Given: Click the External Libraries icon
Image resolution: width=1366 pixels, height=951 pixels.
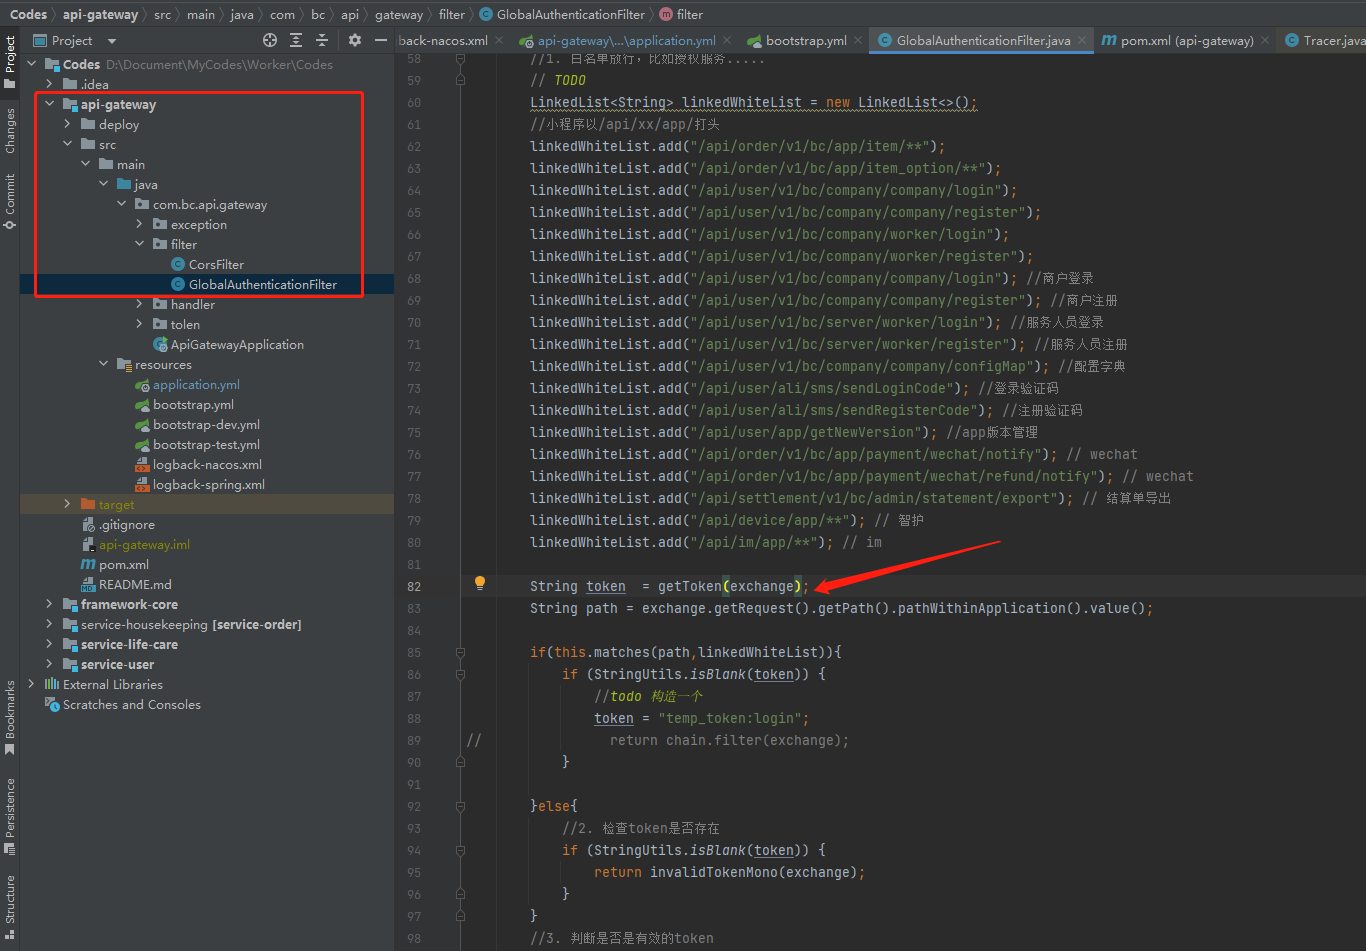Looking at the screenshot, I should (52, 684).
